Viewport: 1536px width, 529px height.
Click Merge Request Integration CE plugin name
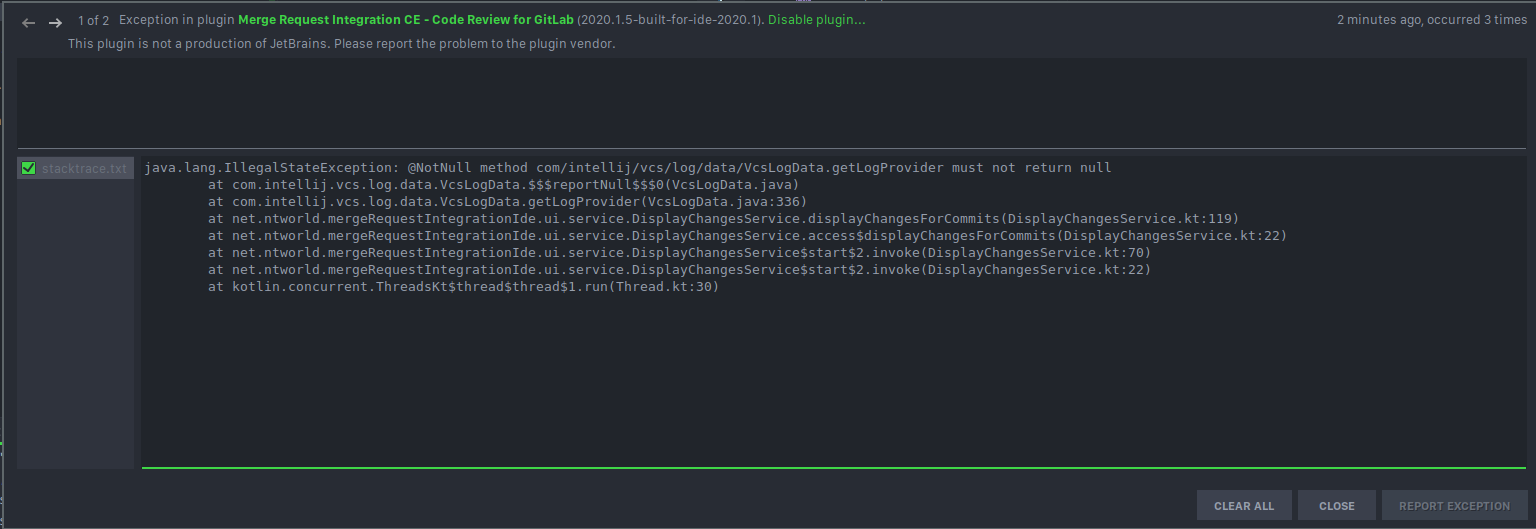[x=405, y=20]
